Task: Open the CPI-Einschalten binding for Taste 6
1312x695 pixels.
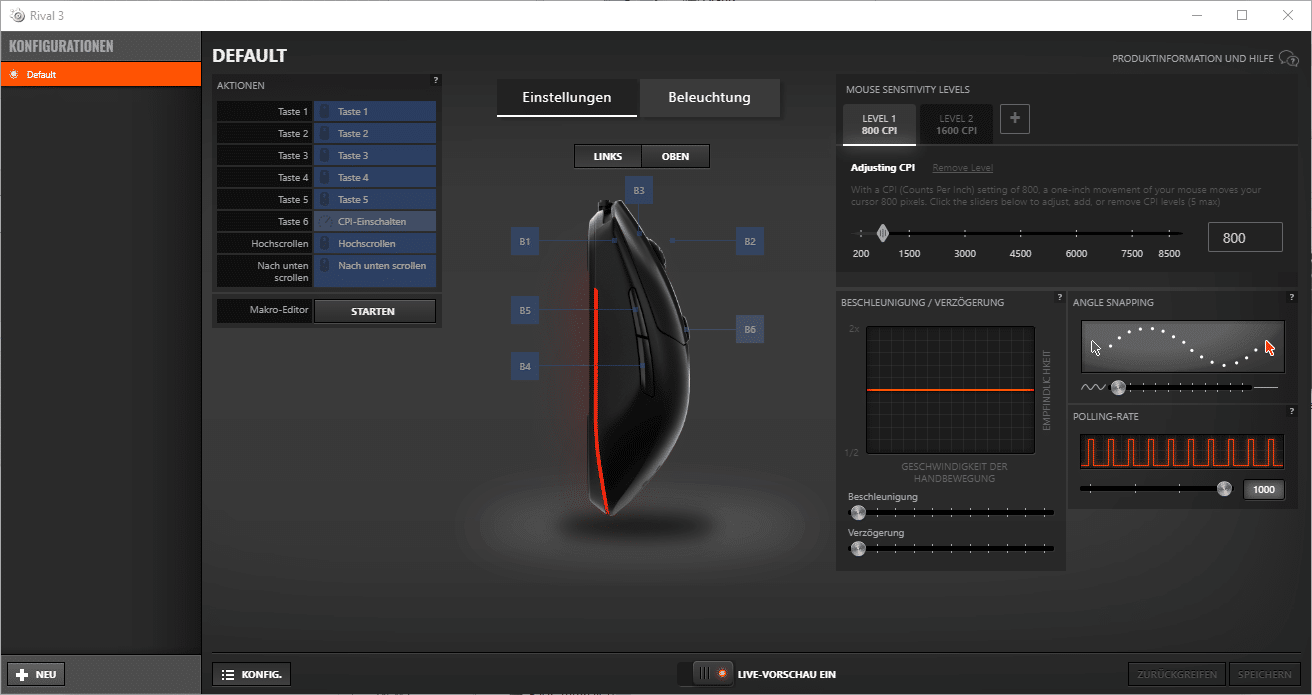Action: point(375,220)
